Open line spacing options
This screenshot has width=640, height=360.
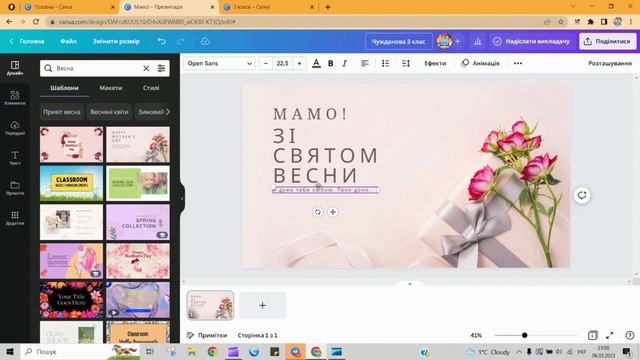coord(405,63)
